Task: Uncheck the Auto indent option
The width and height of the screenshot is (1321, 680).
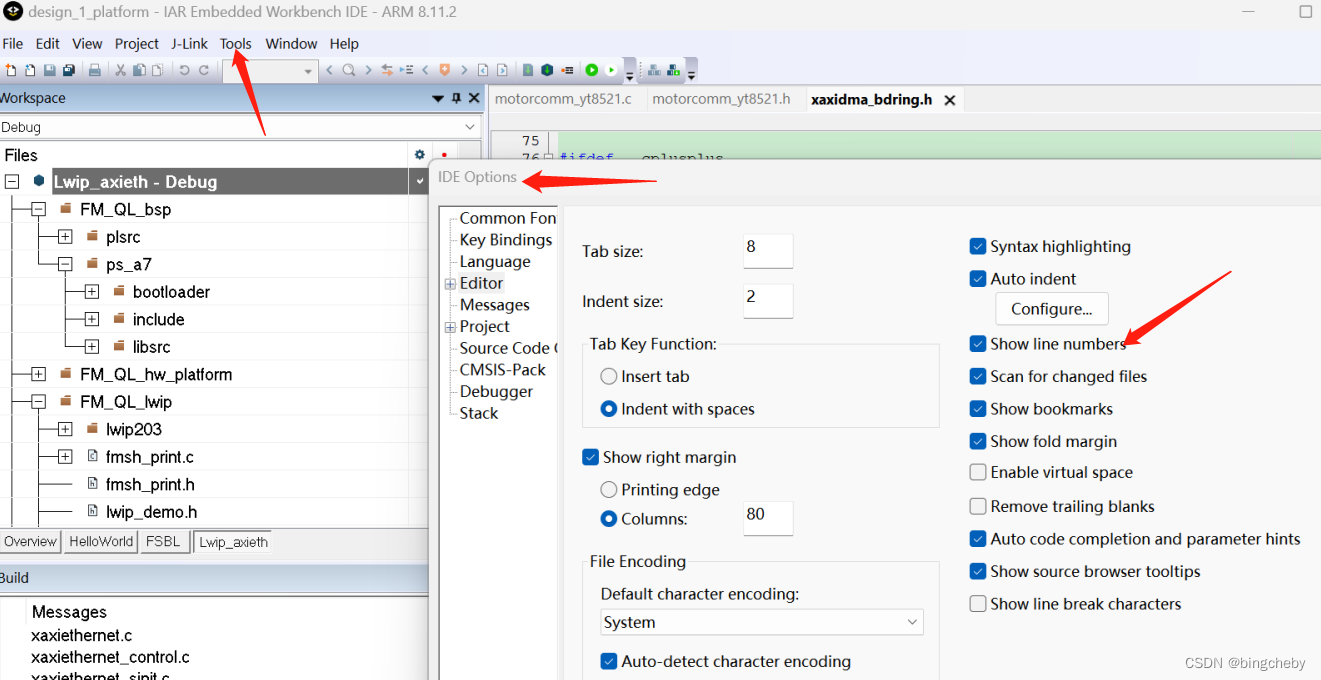Action: [x=978, y=279]
